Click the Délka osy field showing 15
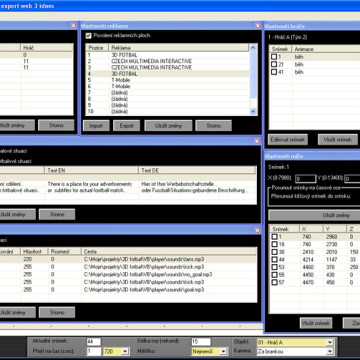Viewport: 360px width, 360px height. tap(201, 342)
